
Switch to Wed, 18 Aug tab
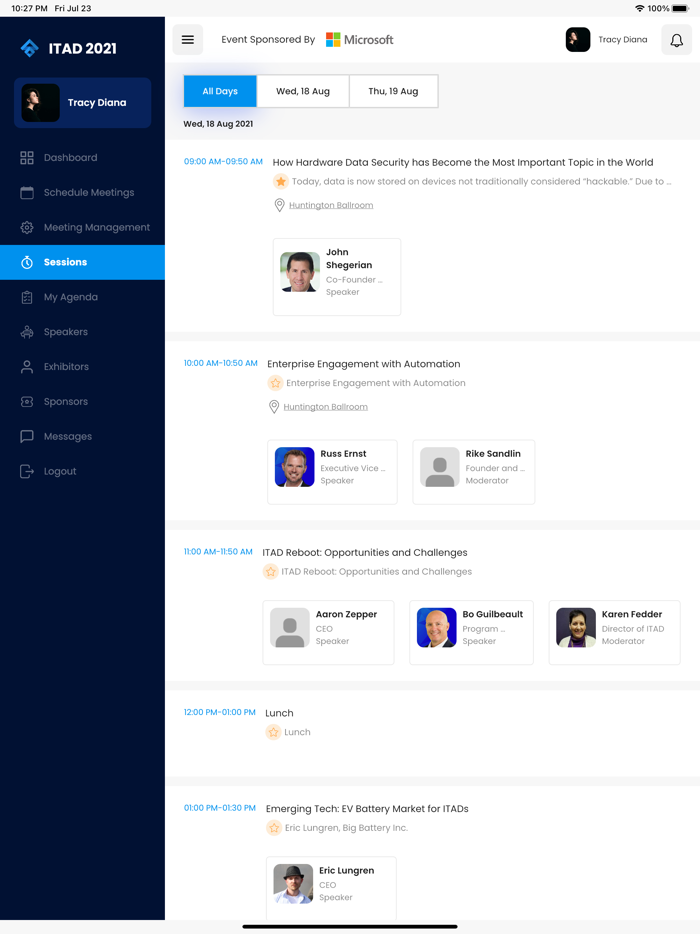click(x=303, y=91)
